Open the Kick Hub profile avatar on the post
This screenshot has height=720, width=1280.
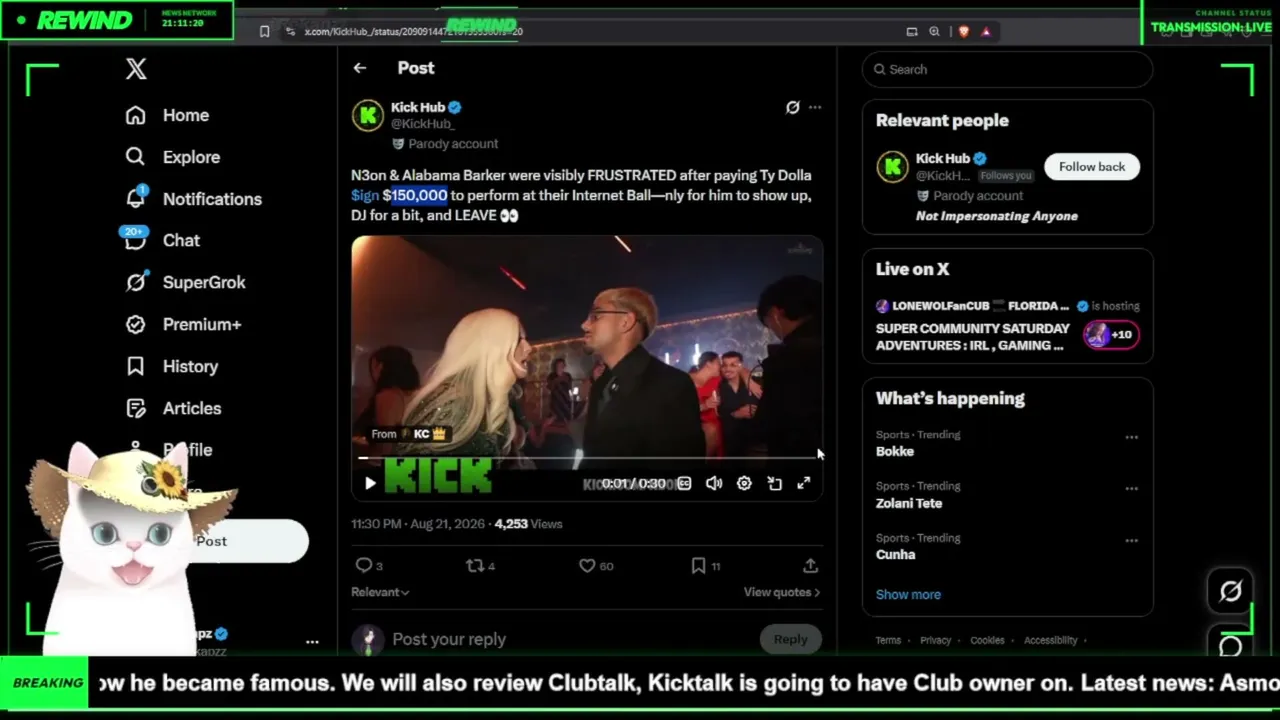pyautogui.click(x=368, y=116)
